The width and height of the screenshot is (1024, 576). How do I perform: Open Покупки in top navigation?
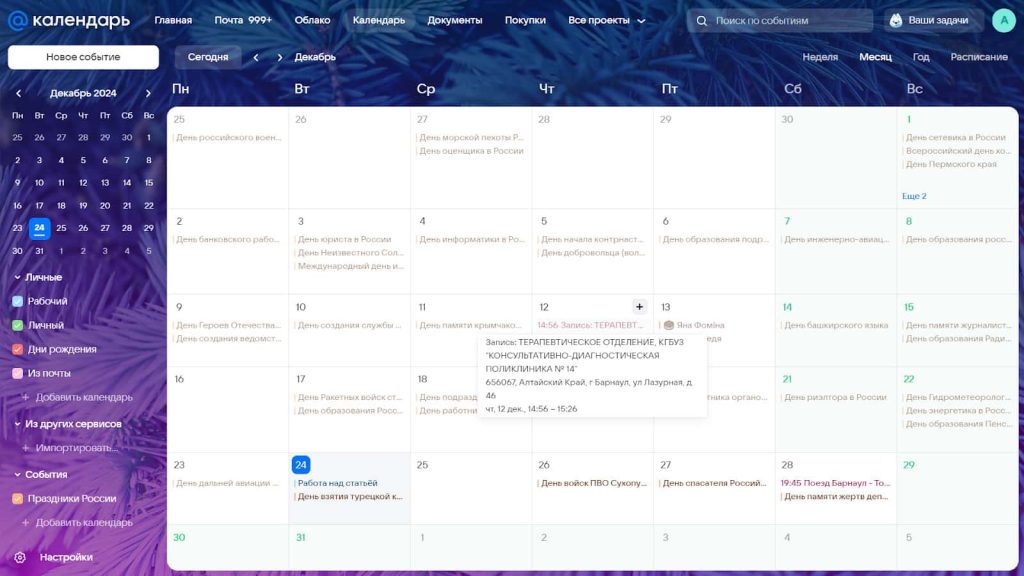tap(525, 21)
